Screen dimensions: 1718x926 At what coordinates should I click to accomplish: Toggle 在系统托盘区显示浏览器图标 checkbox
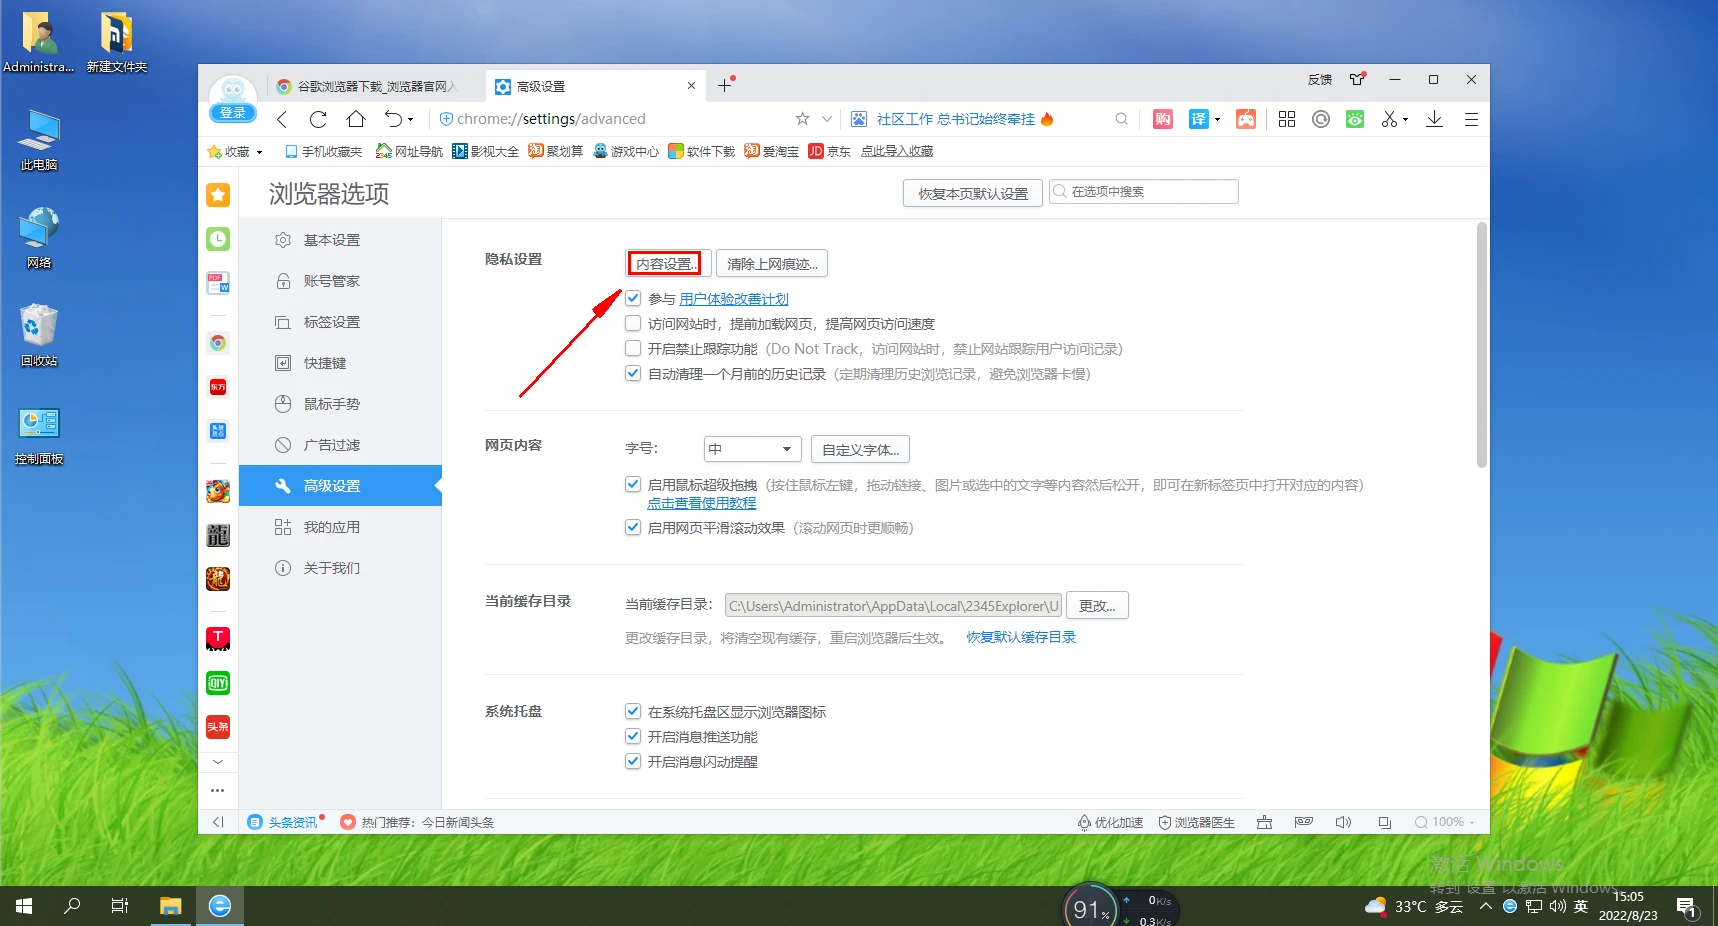633,711
